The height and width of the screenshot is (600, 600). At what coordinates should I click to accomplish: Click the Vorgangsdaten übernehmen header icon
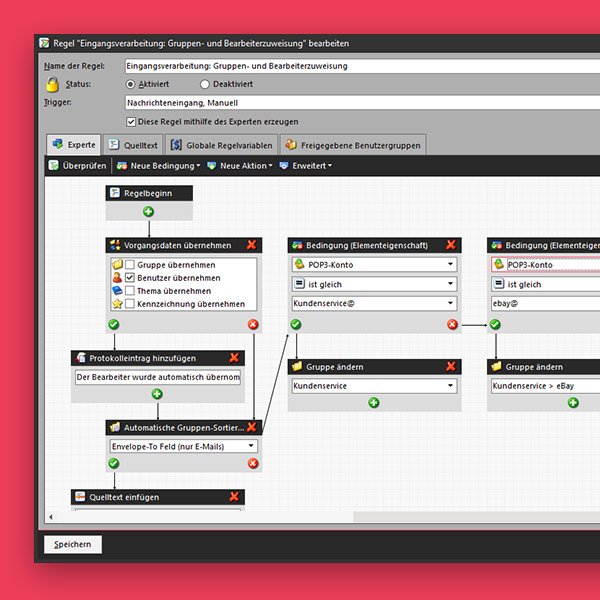115,245
